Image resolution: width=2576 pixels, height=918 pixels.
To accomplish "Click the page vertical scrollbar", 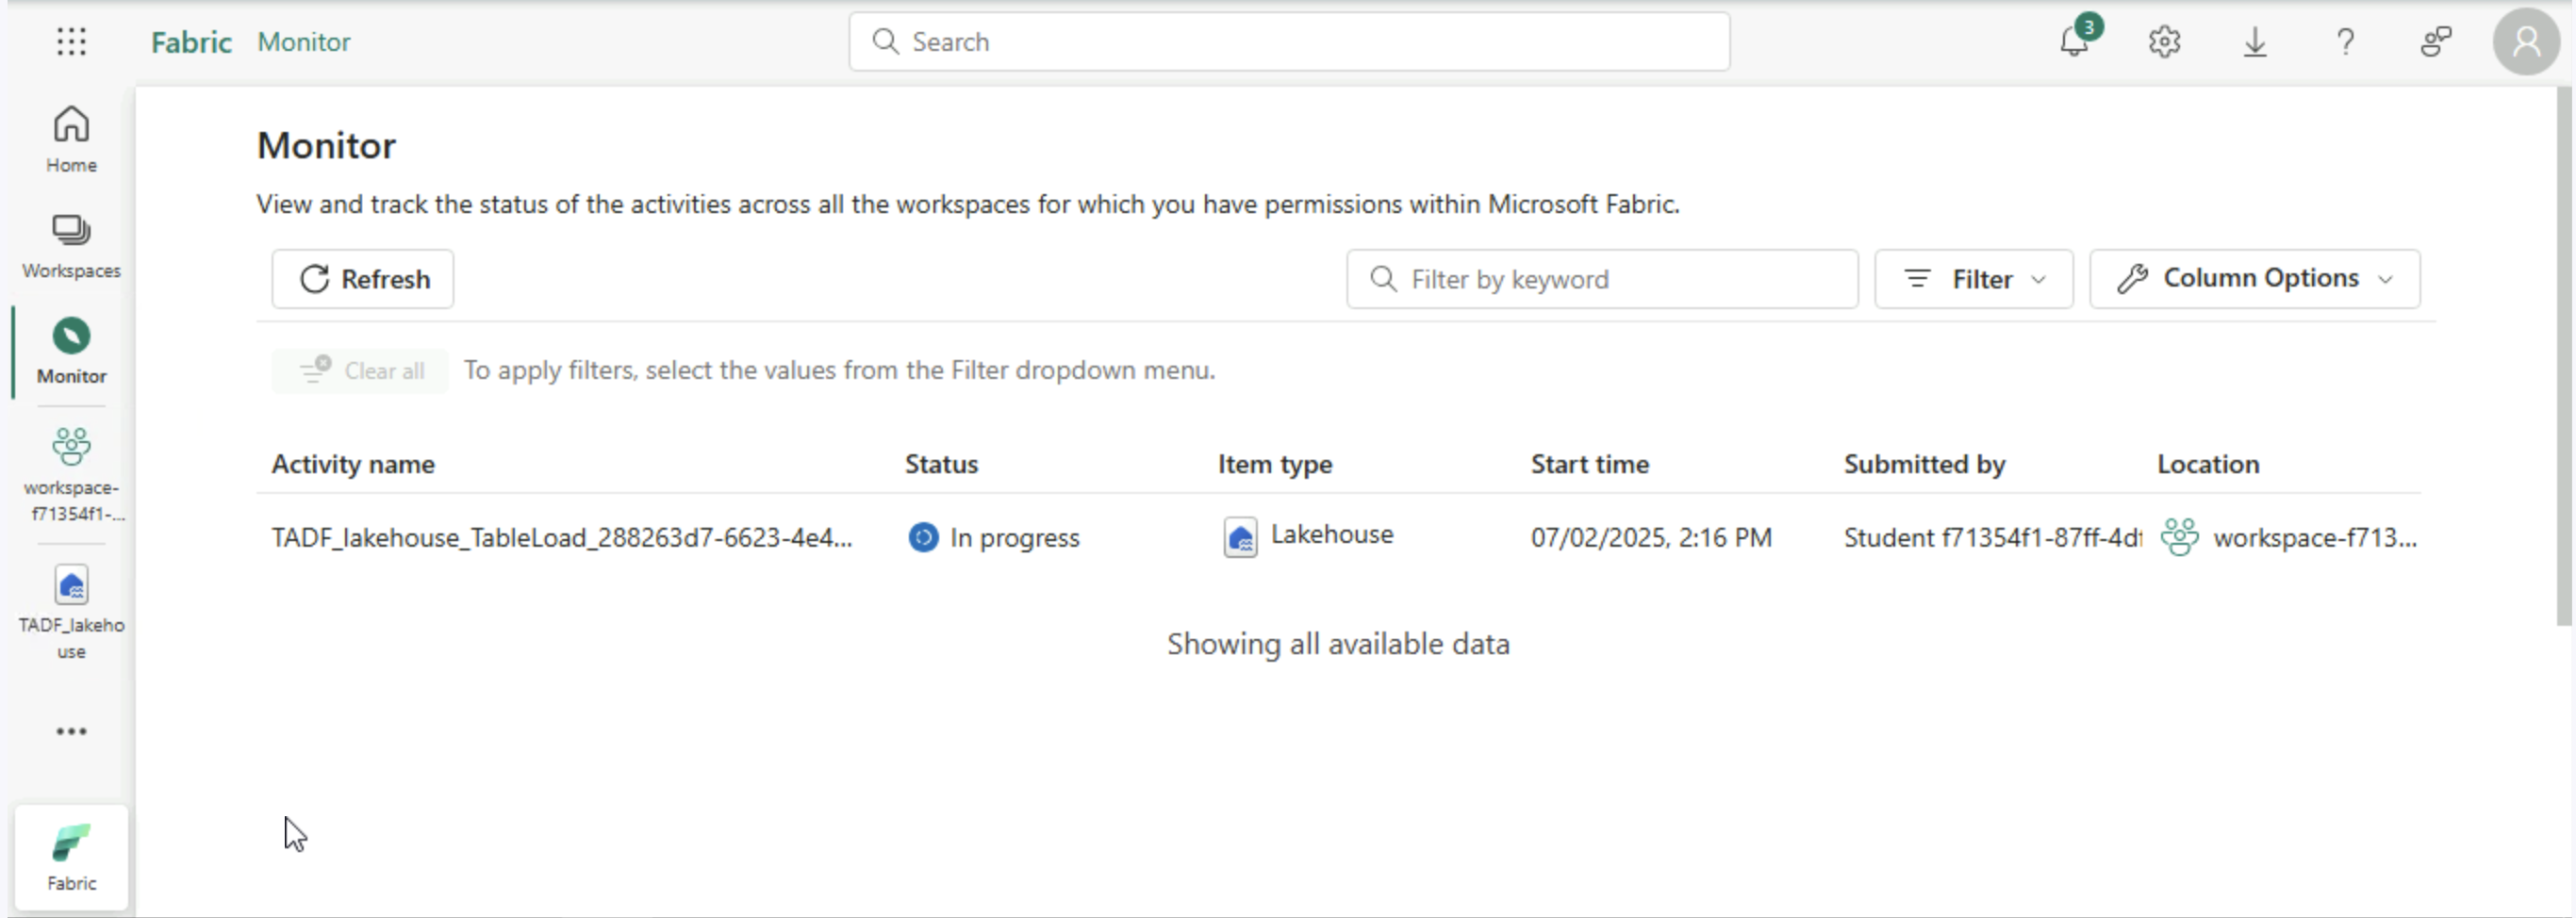I will [x=2564, y=356].
